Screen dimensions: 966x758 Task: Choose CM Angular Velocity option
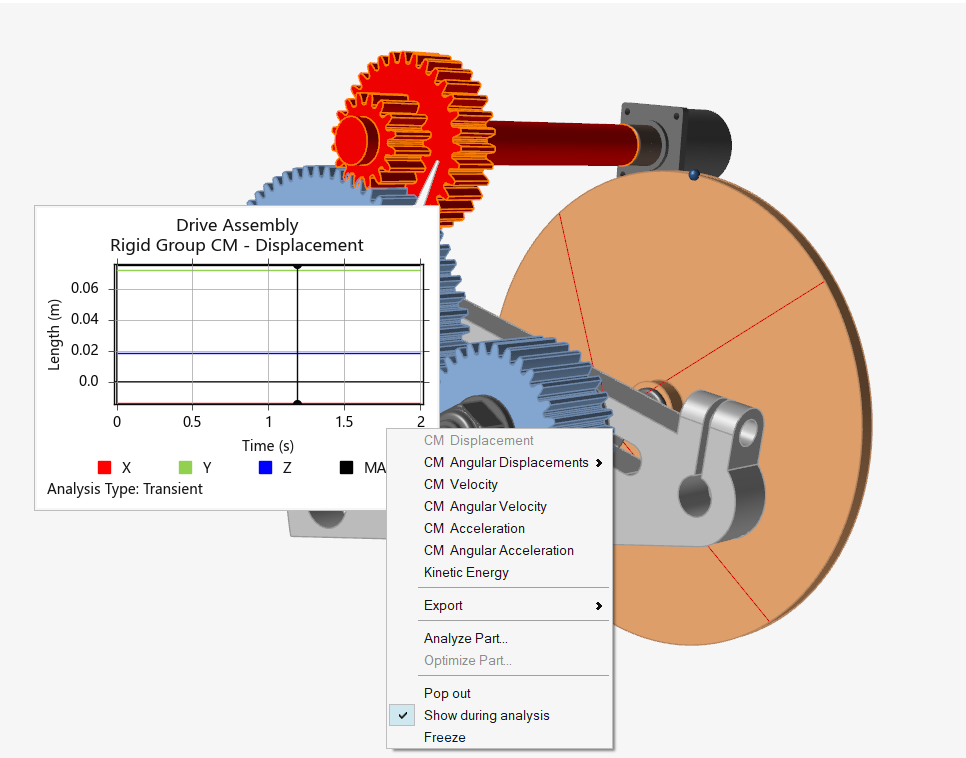pyautogui.click(x=485, y=507)
